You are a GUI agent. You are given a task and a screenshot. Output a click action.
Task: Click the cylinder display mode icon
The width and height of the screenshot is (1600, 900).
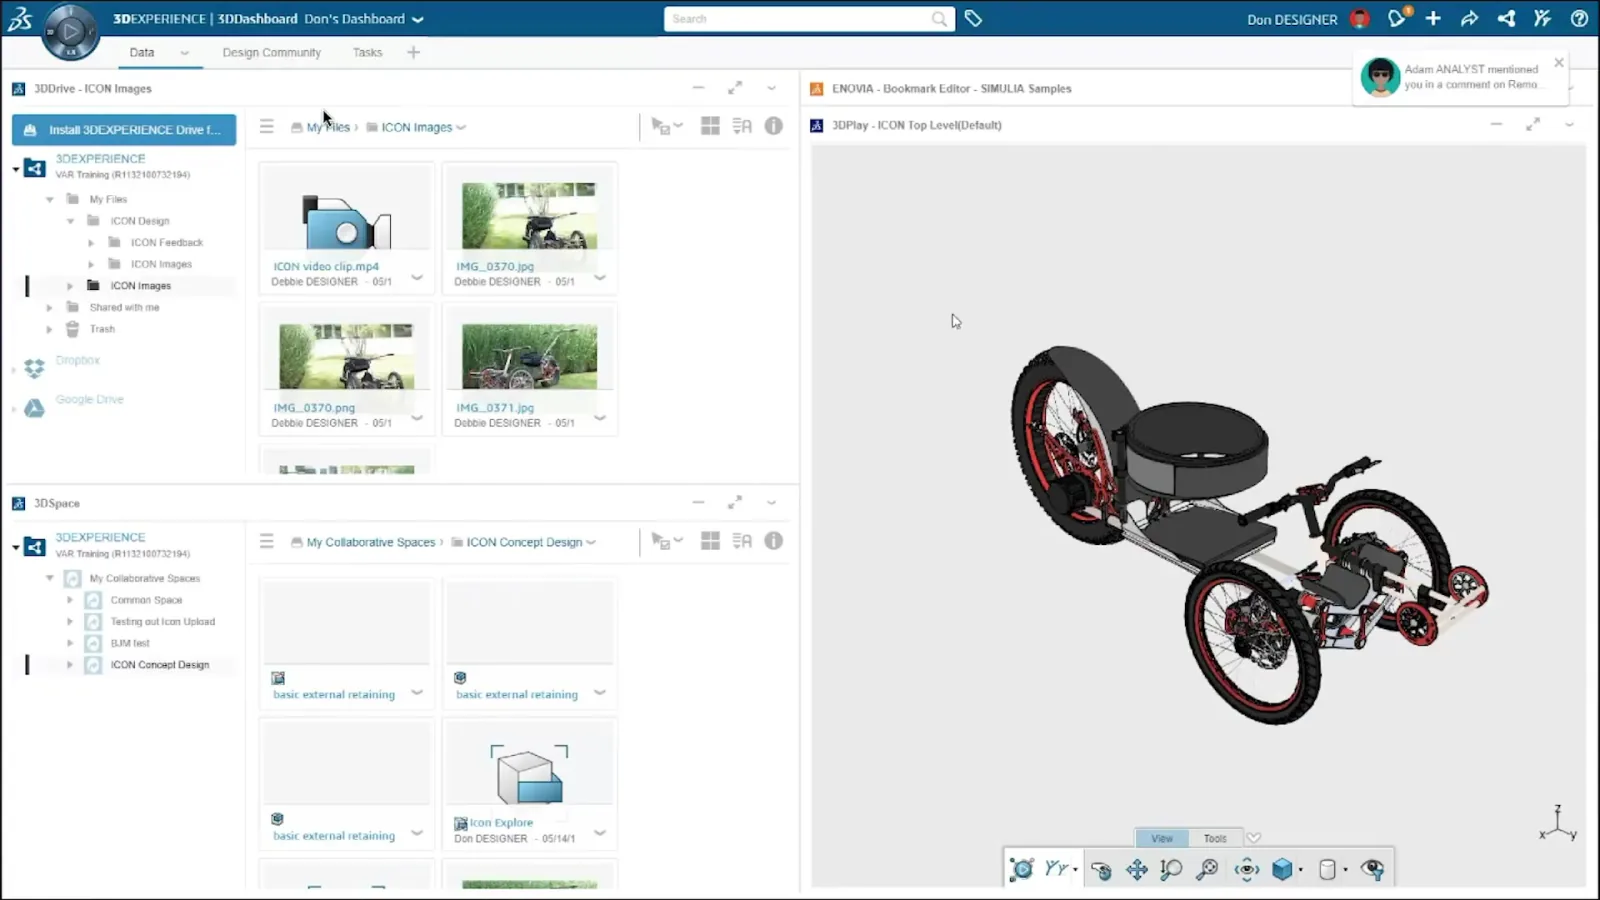pos(1327,869)
